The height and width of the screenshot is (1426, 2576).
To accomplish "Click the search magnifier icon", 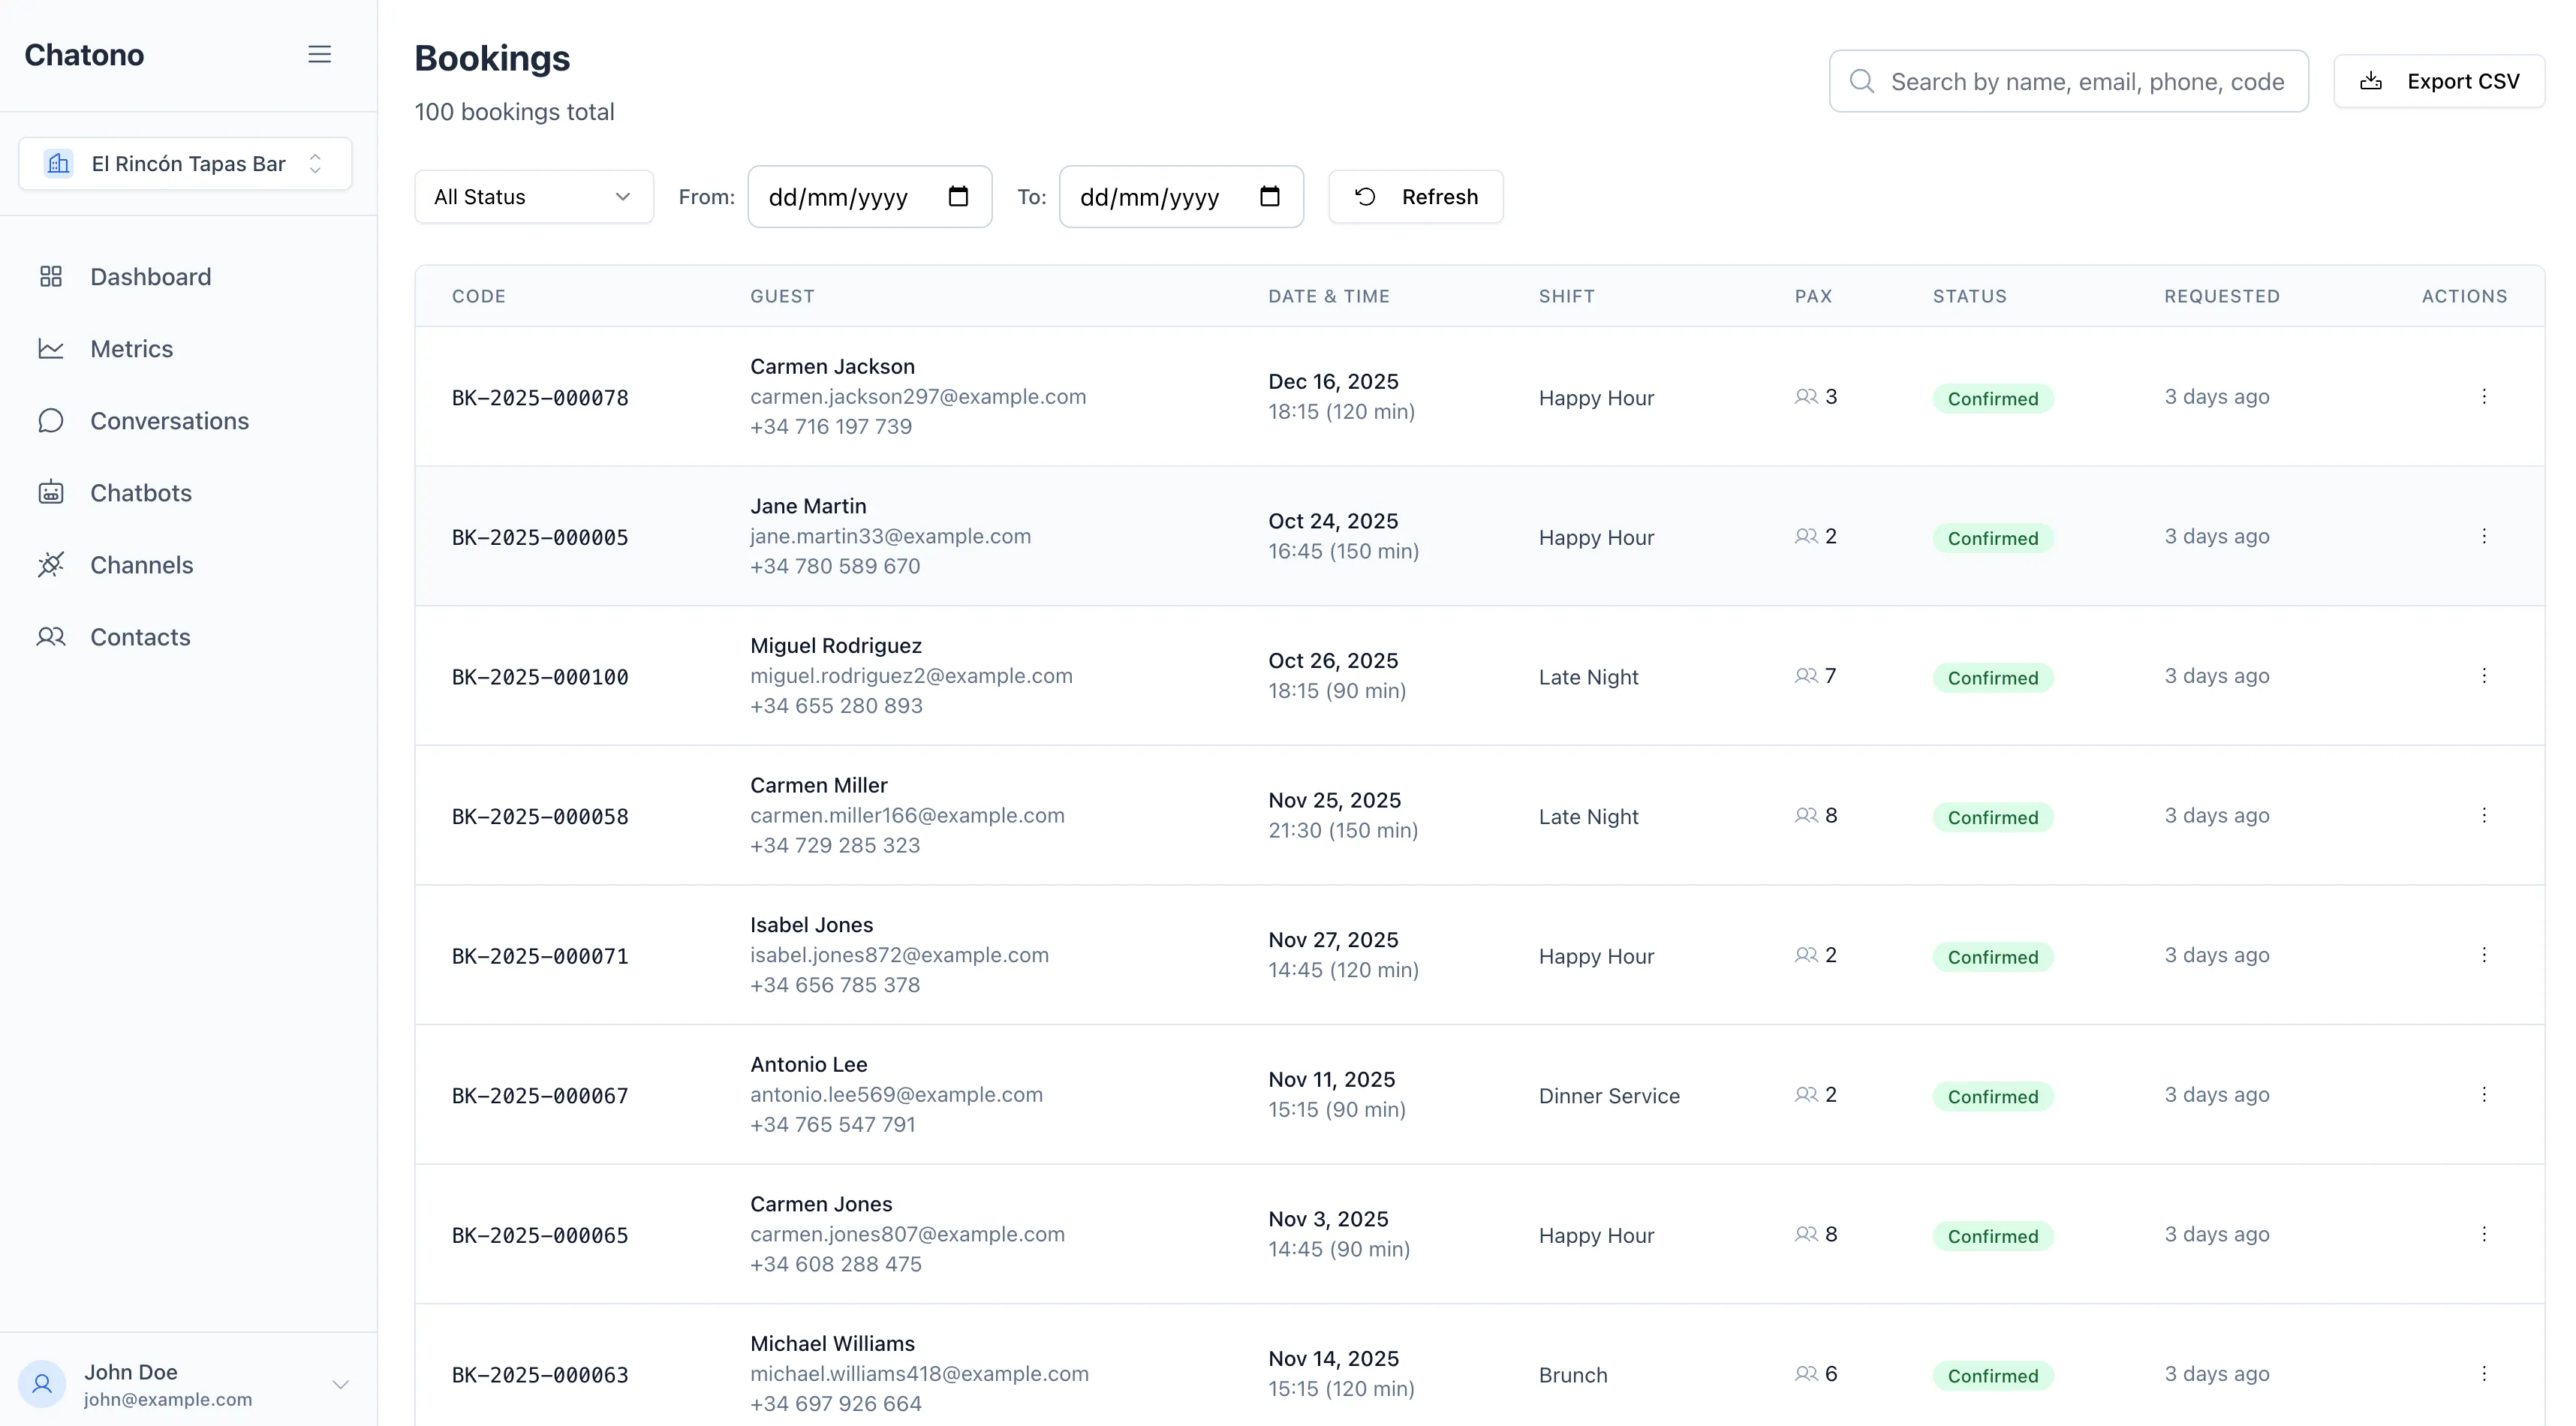I will click(1861, 81).
